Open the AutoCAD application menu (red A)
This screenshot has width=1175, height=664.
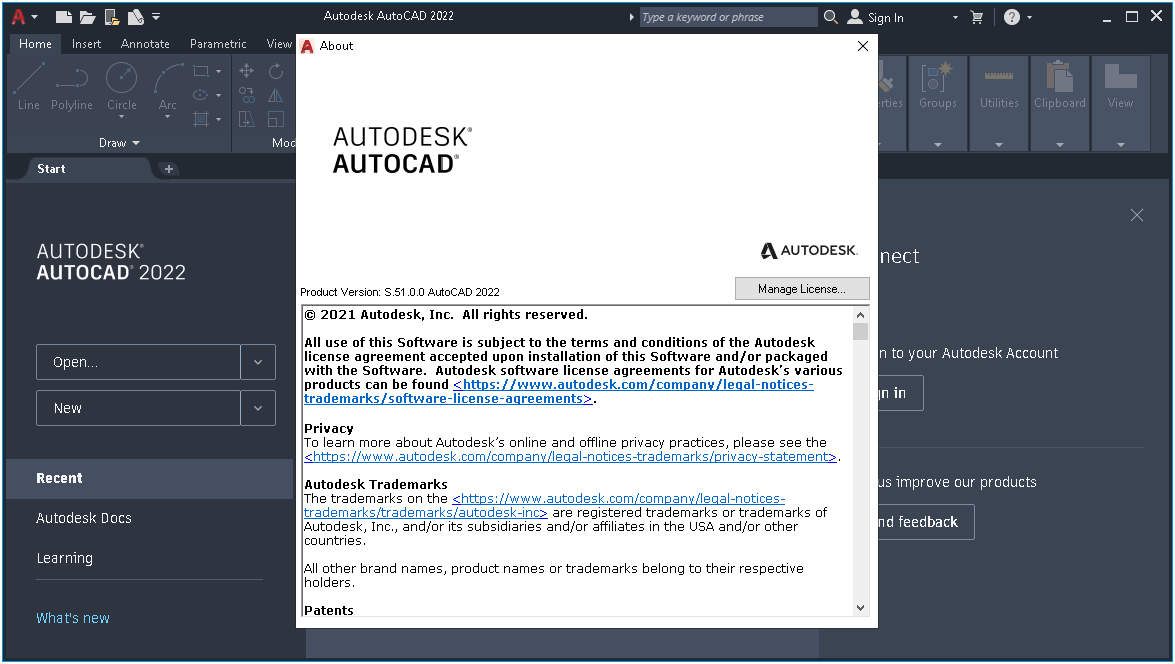[x=19, y=16]
